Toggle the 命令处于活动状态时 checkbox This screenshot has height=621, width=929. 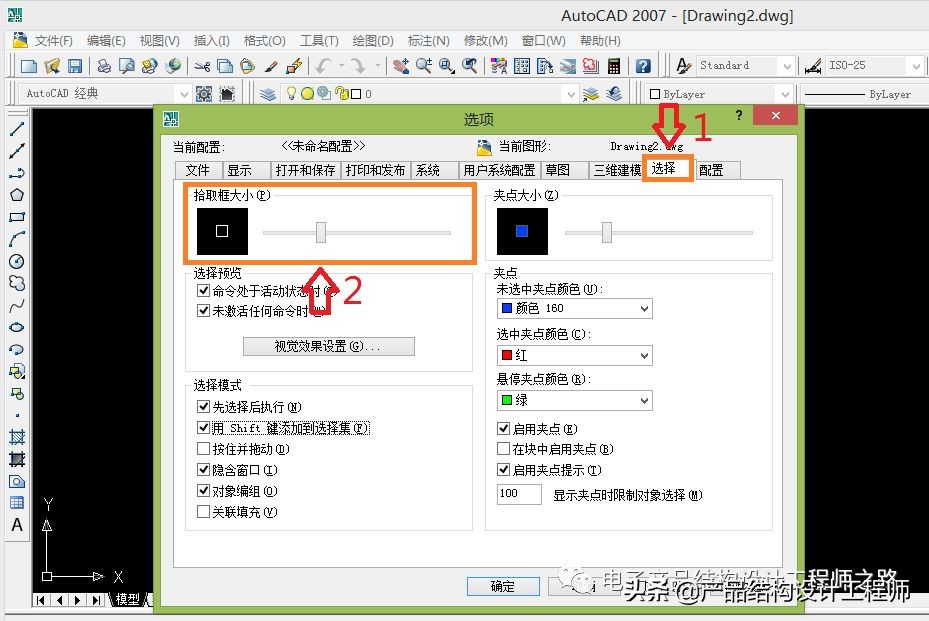click(203, 290)
